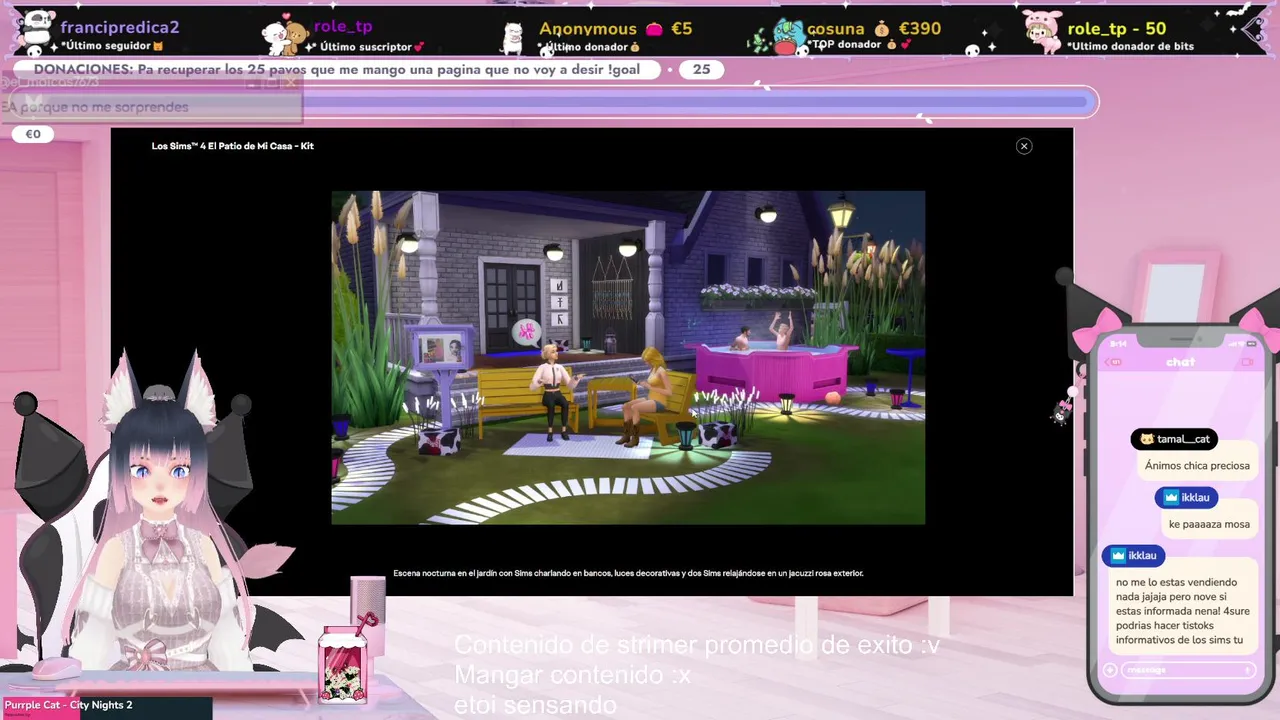Click the blue monster icon beside cosuna

(x=787, y=37)
